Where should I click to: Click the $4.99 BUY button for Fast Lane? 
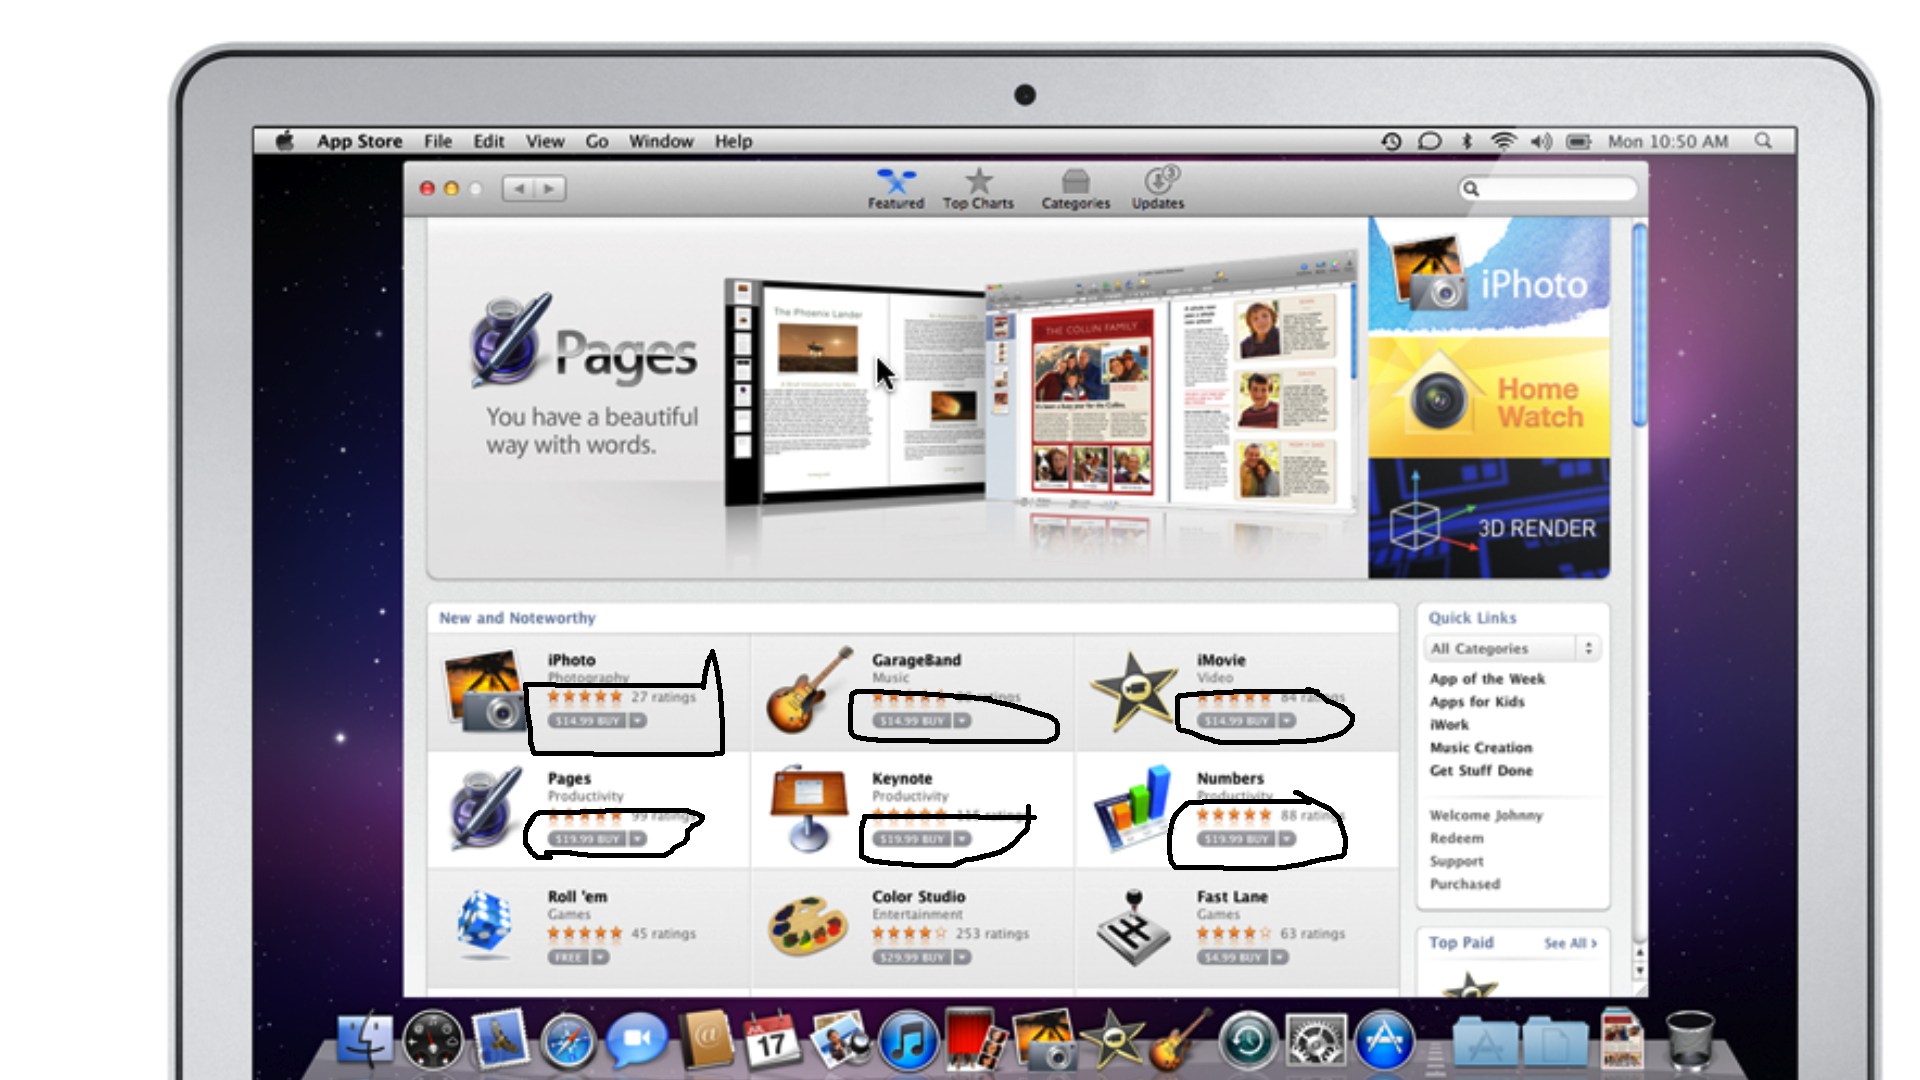coord(1232,957)
